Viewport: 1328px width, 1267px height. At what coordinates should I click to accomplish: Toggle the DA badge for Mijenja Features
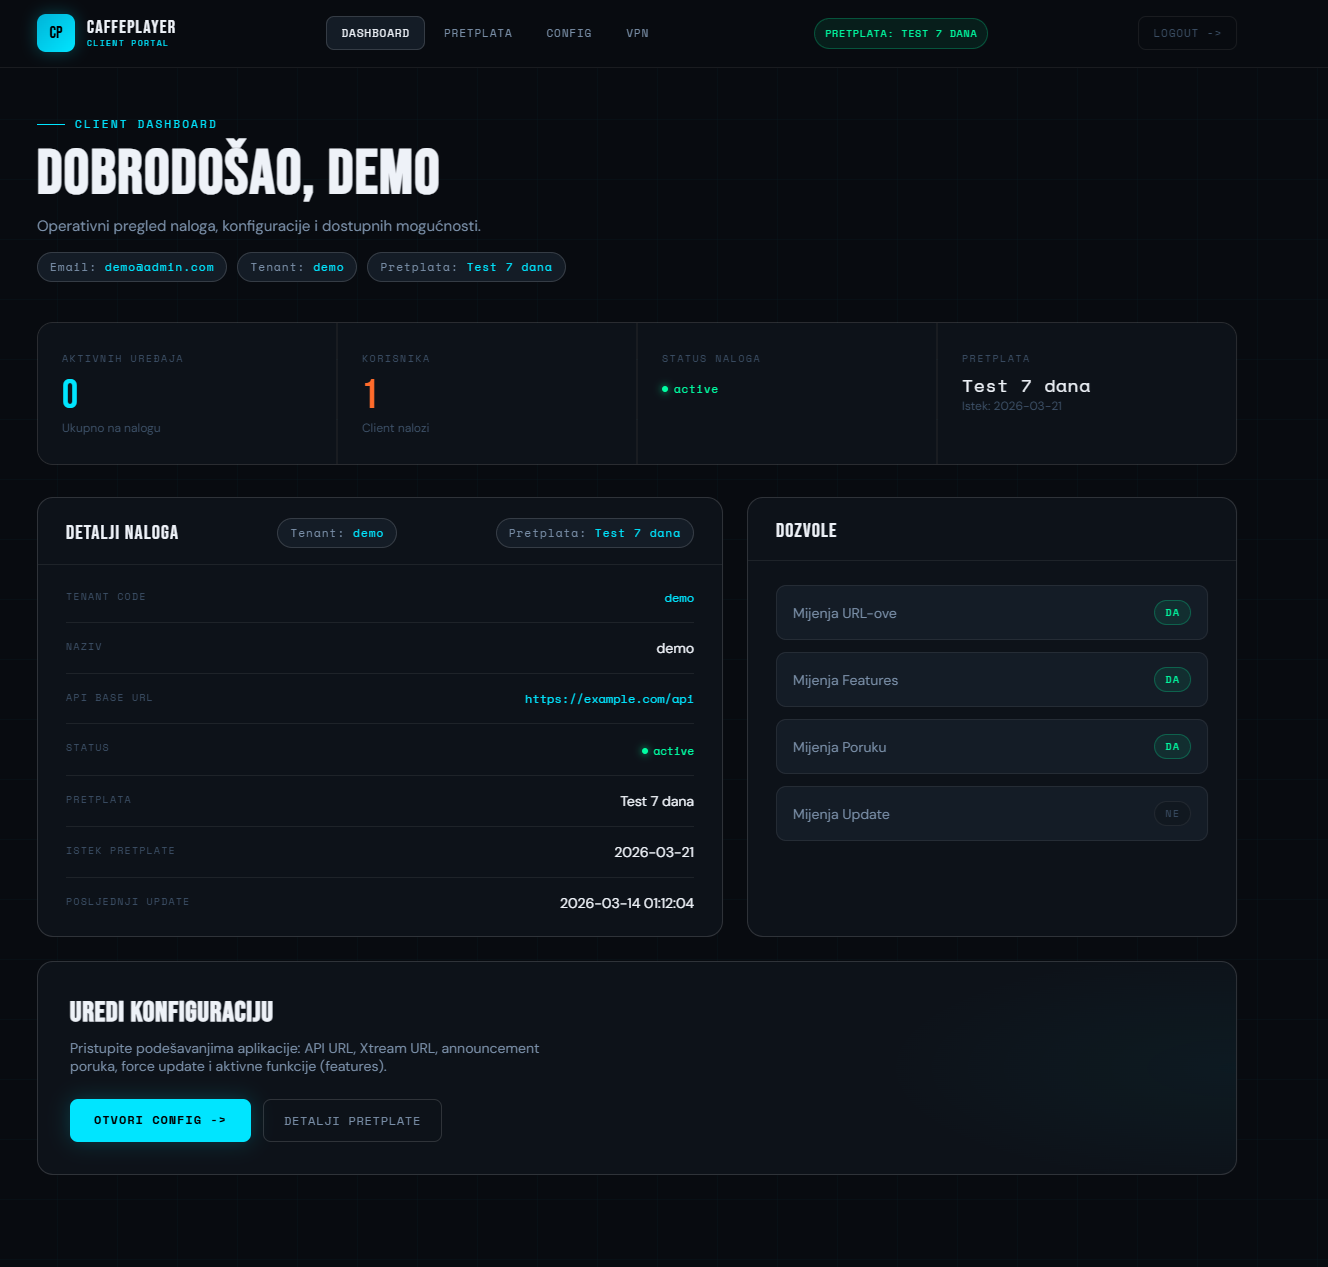[1172, 680]
